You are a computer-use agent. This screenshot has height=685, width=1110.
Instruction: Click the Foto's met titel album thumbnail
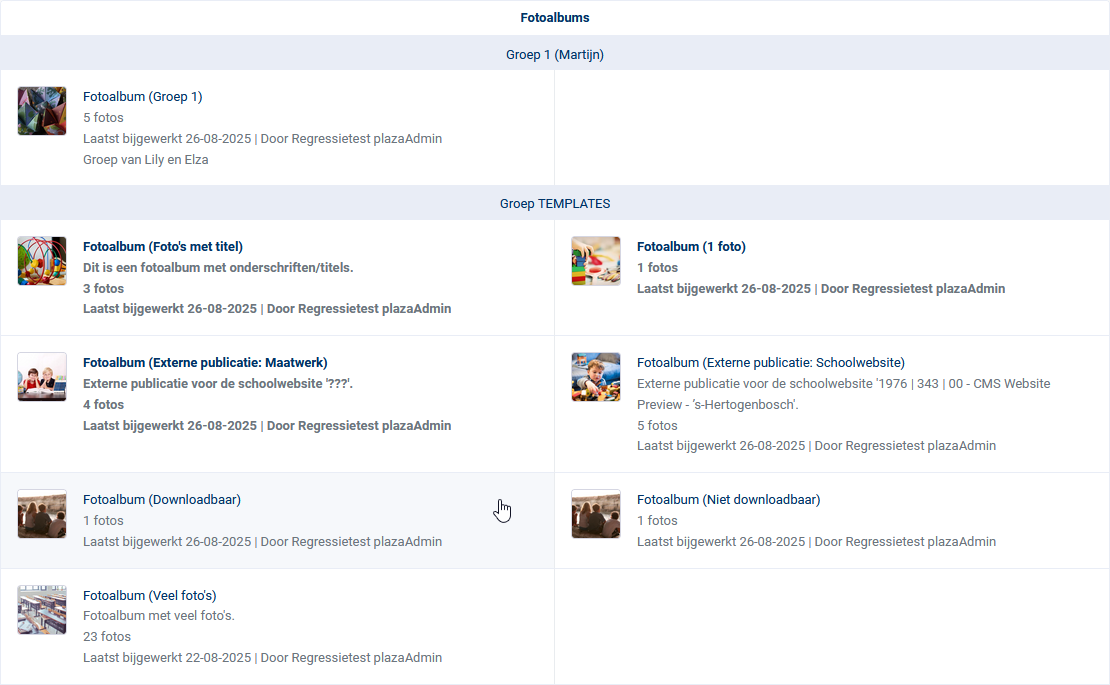point(42,261)
